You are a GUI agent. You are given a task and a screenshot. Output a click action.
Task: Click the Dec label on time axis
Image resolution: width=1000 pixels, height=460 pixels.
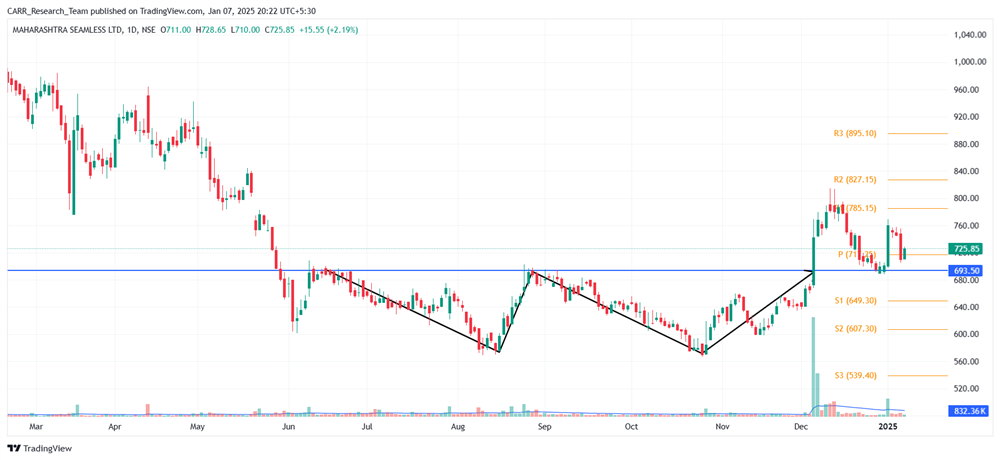[800, 426]
